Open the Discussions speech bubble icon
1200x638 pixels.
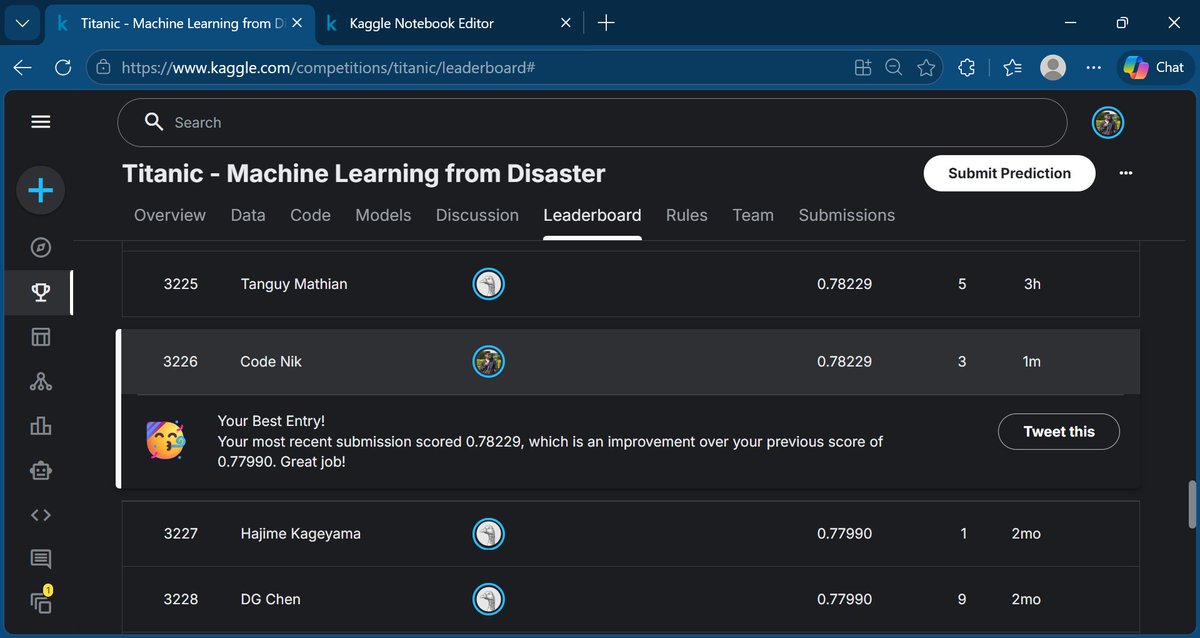tap(40, 559)
